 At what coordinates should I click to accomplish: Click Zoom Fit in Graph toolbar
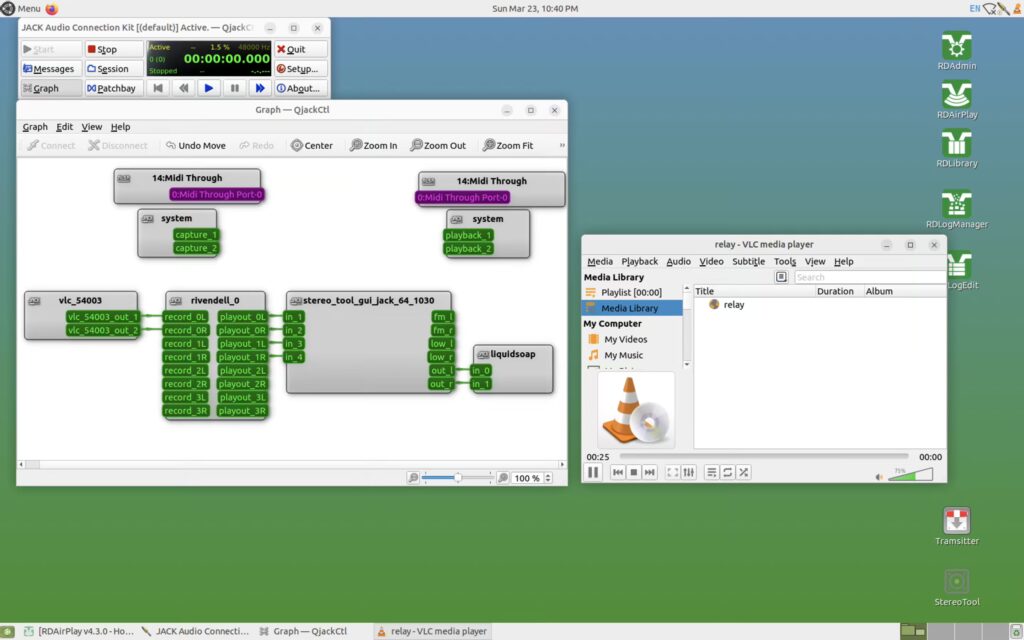(x=507, y=146)
